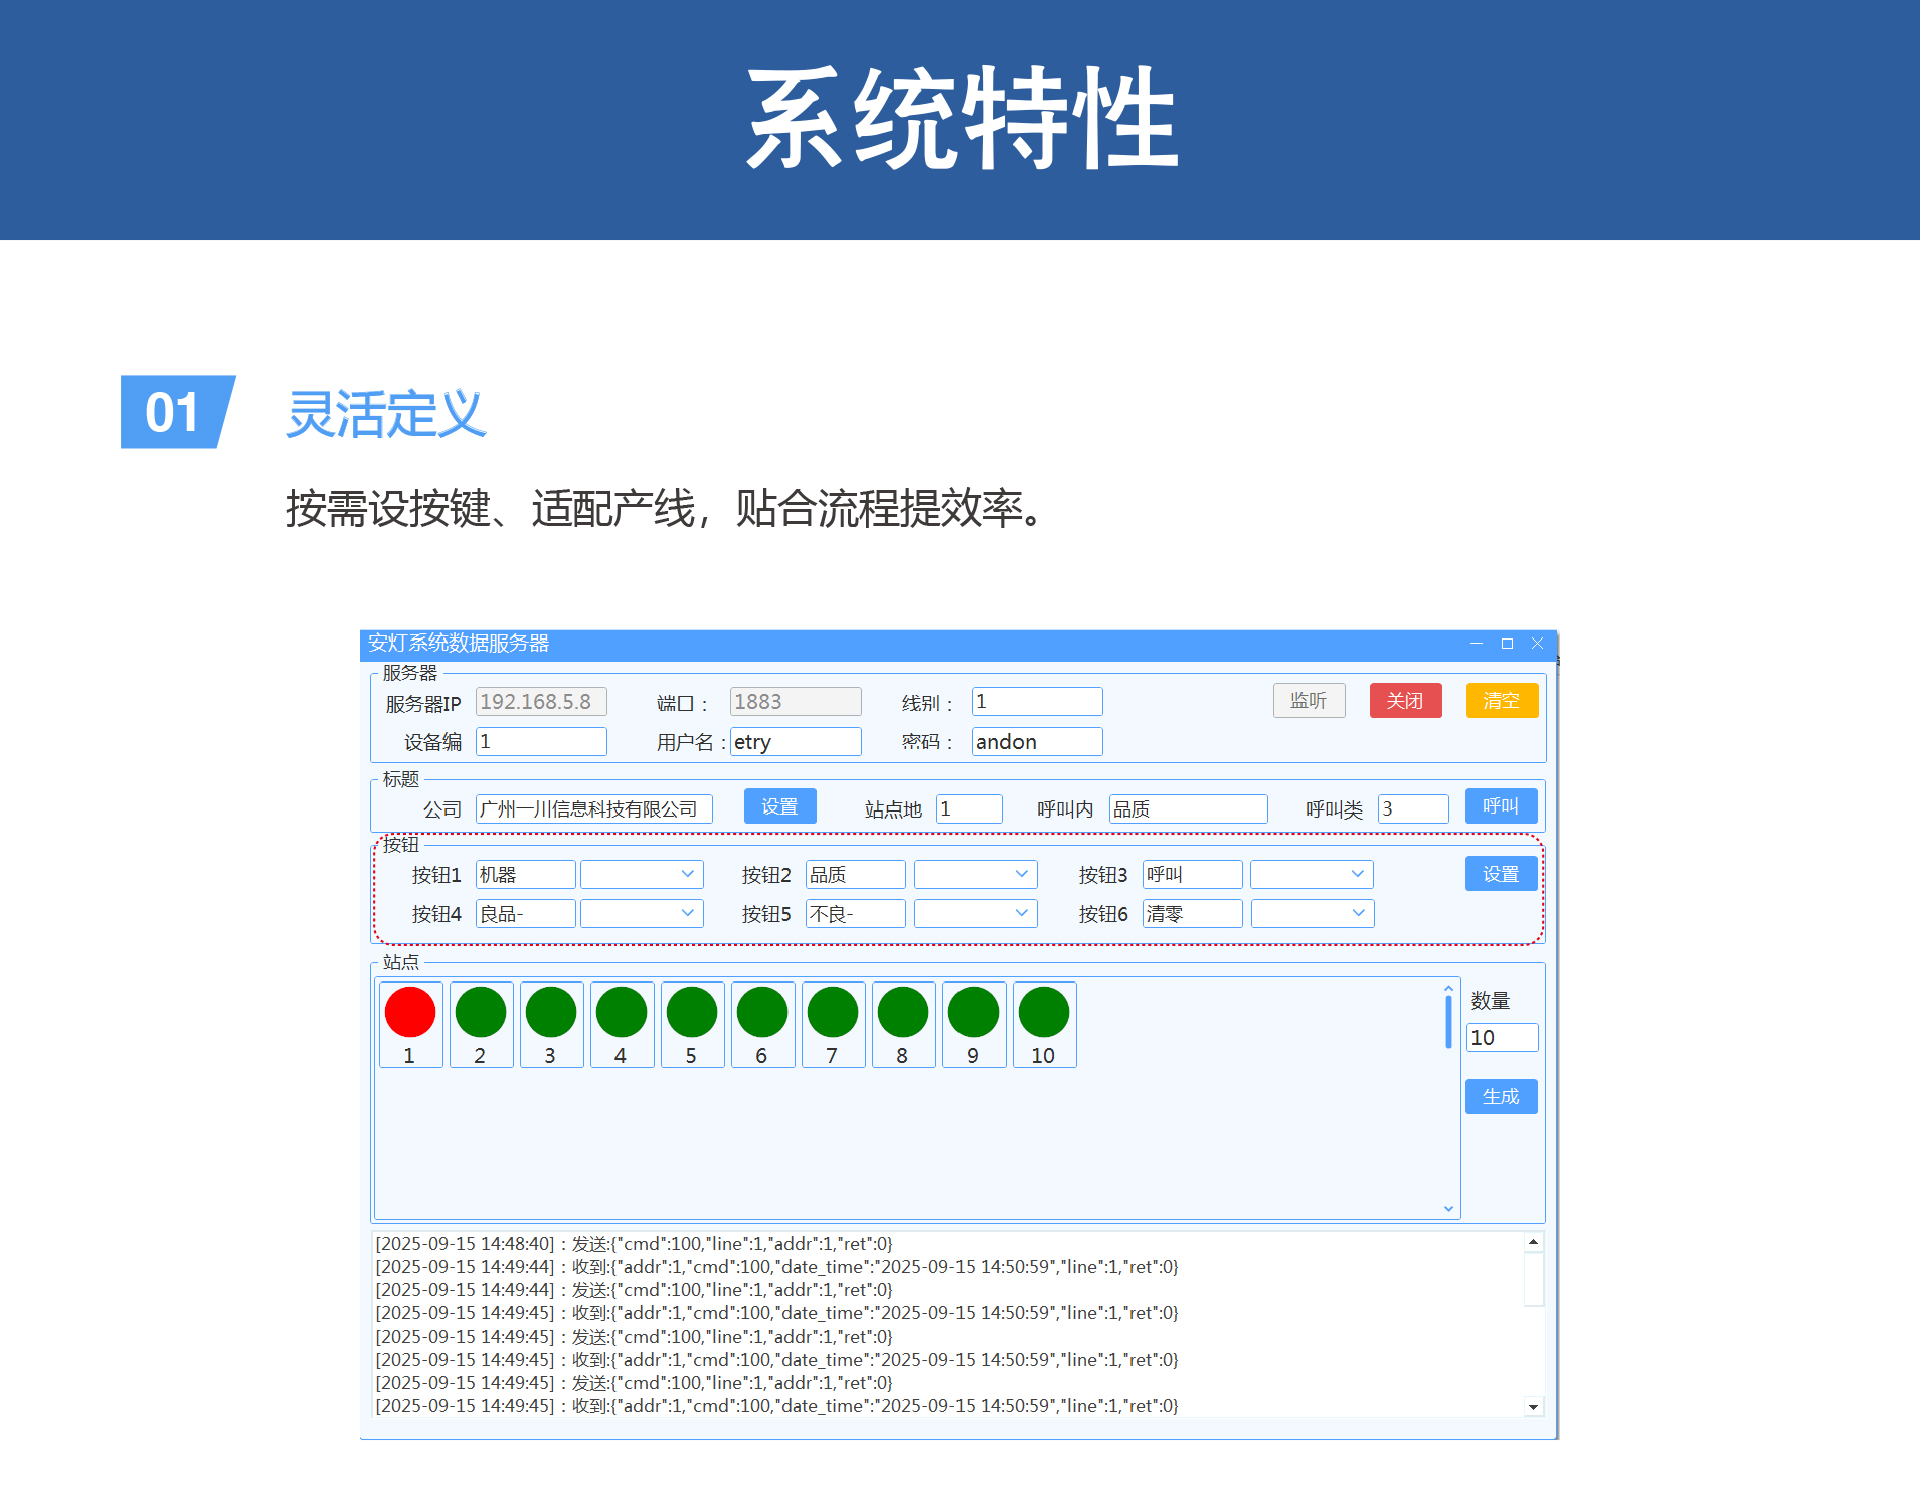
Task: Expand the 按钮2 combo box
Action: (1021, 875)
